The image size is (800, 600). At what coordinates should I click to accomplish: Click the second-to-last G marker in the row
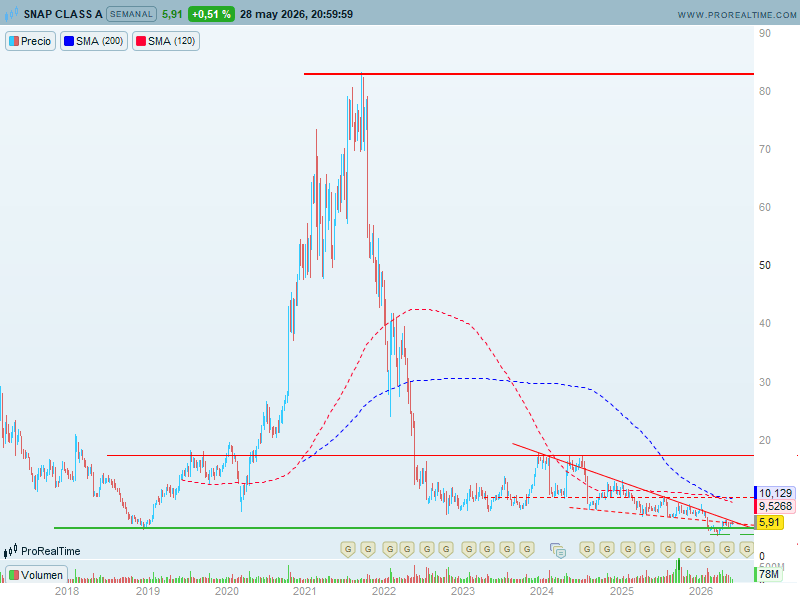[727, 549]
